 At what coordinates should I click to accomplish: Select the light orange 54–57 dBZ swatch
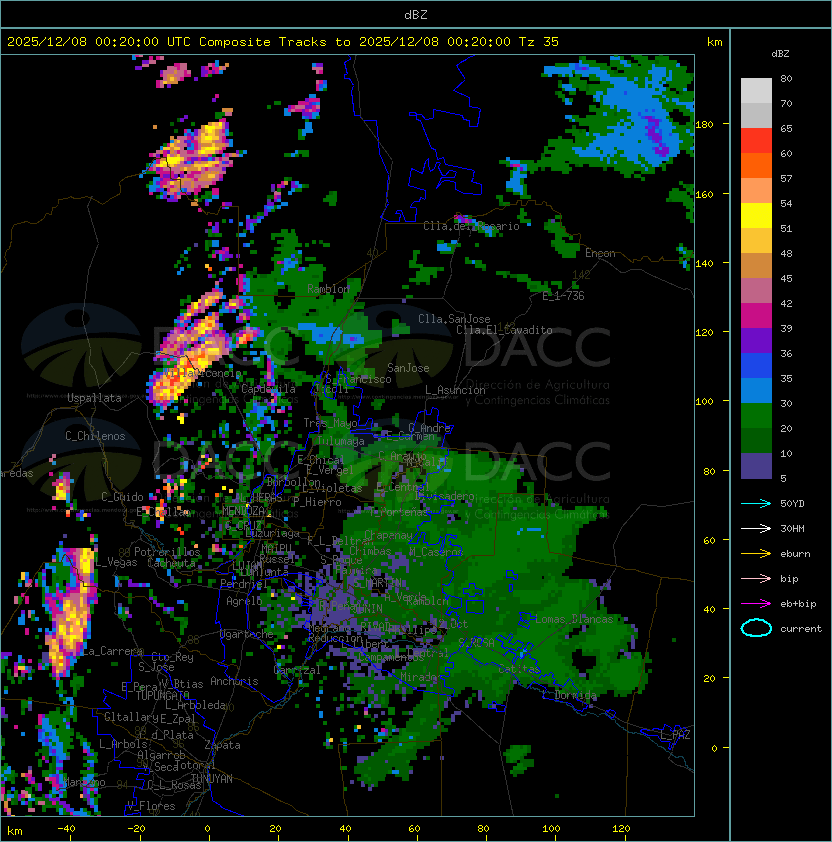756,191
